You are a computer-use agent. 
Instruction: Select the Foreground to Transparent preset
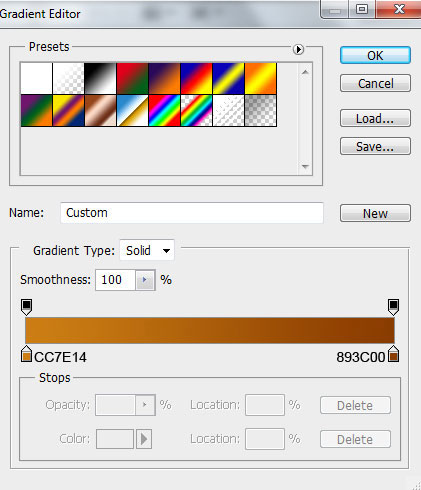(68, 78)
